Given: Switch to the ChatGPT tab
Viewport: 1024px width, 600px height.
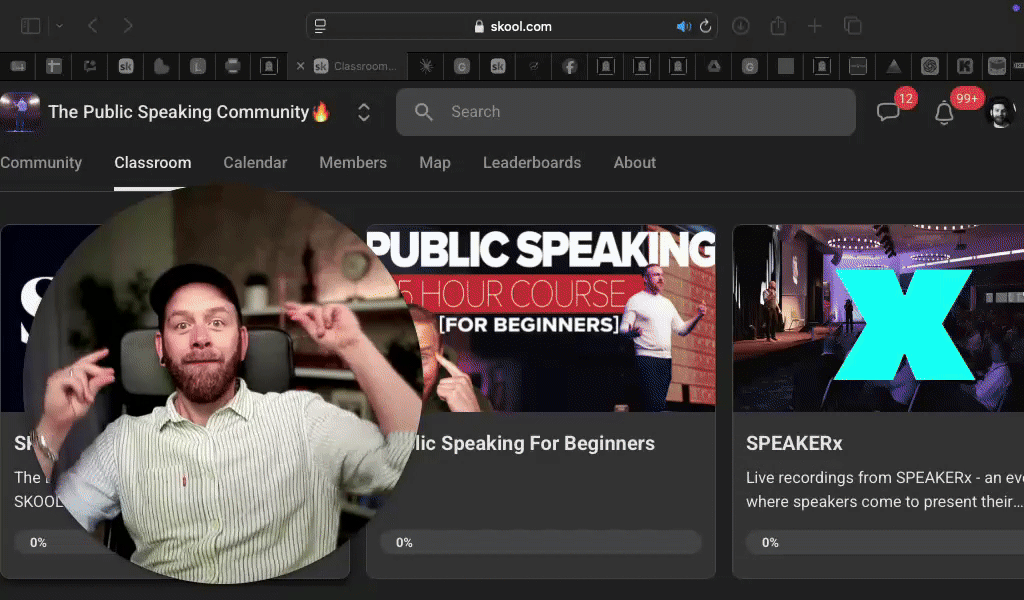Looking at the screenshot, I should pos(929,66).
